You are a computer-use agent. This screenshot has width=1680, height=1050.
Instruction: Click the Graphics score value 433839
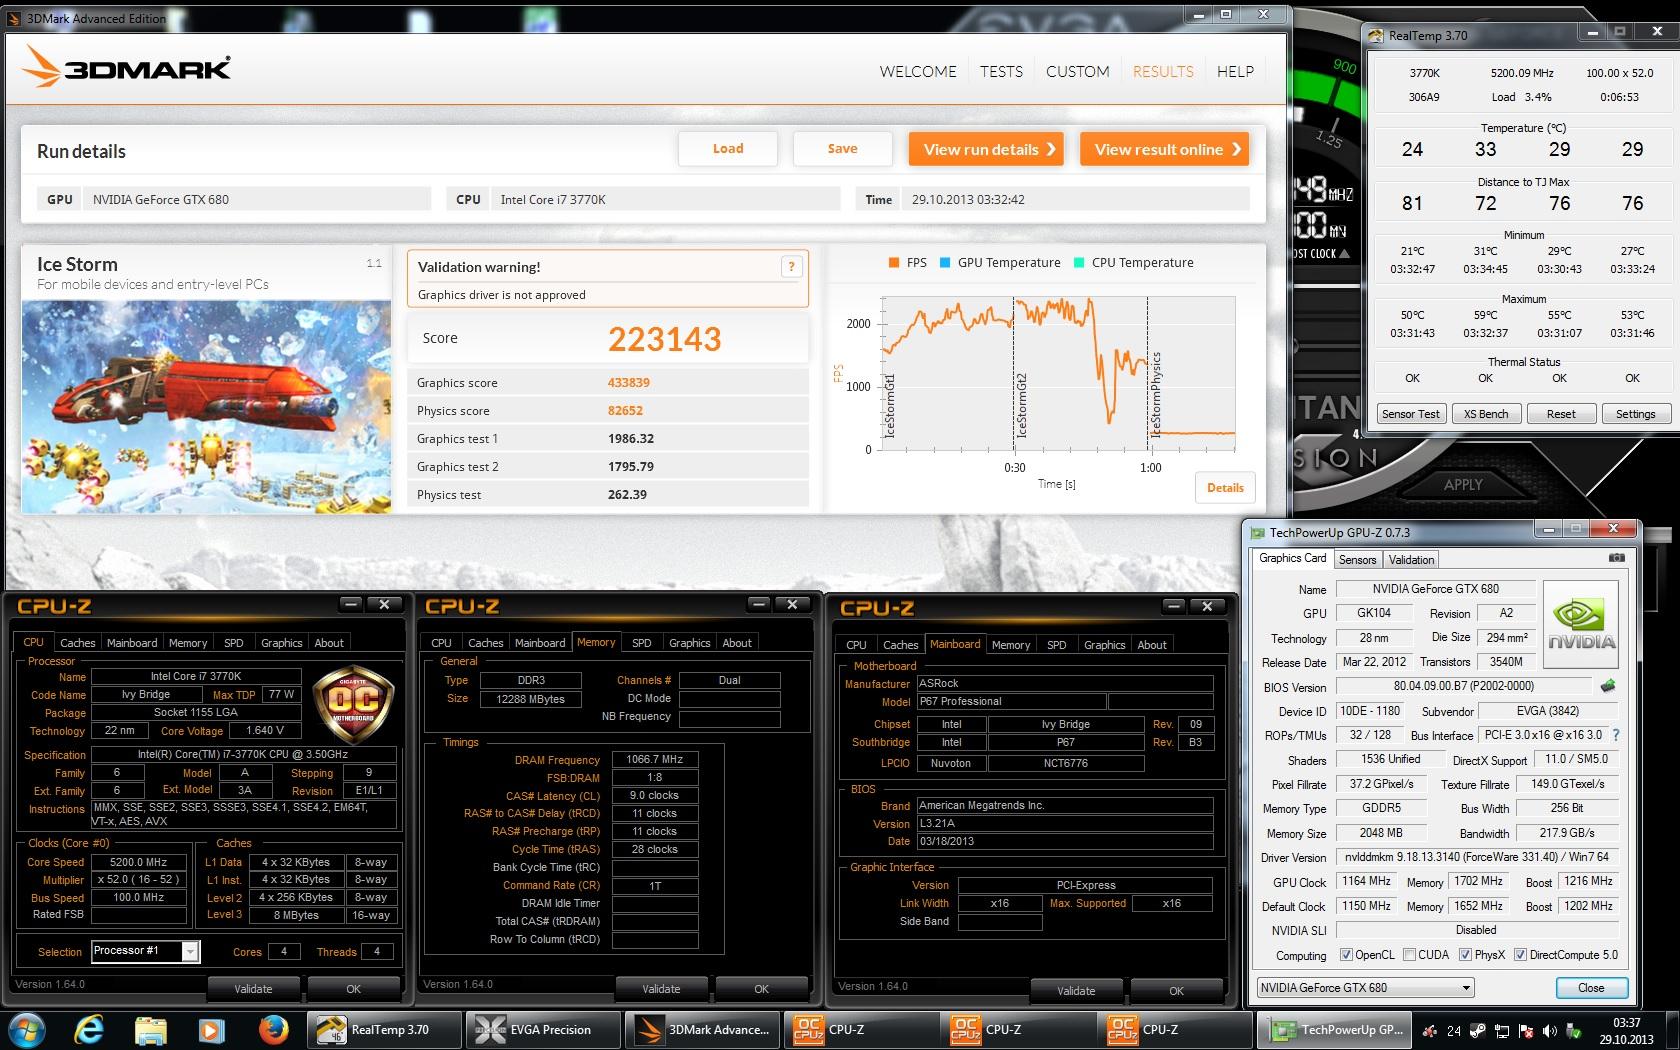tap(629, 382)
